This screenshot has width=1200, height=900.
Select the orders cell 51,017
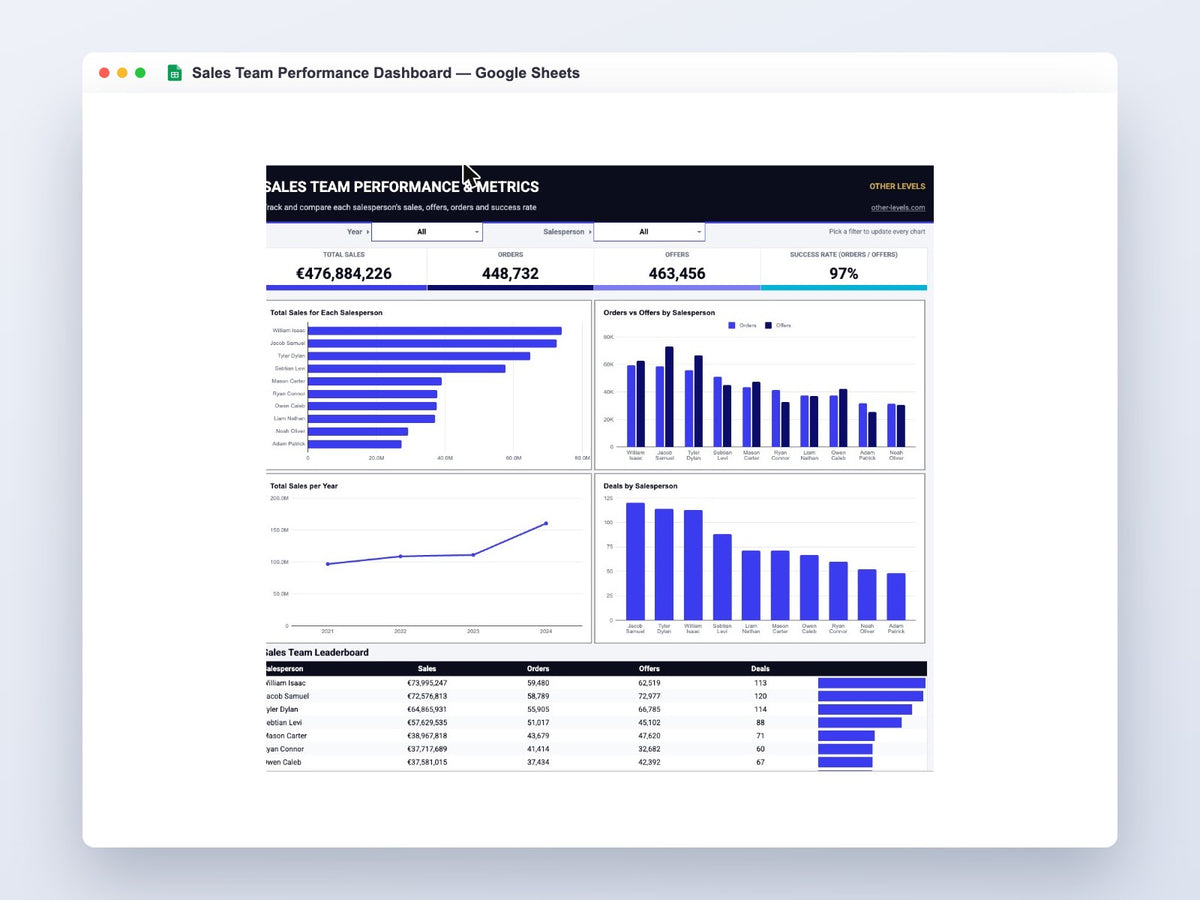(x=538, y=722)
